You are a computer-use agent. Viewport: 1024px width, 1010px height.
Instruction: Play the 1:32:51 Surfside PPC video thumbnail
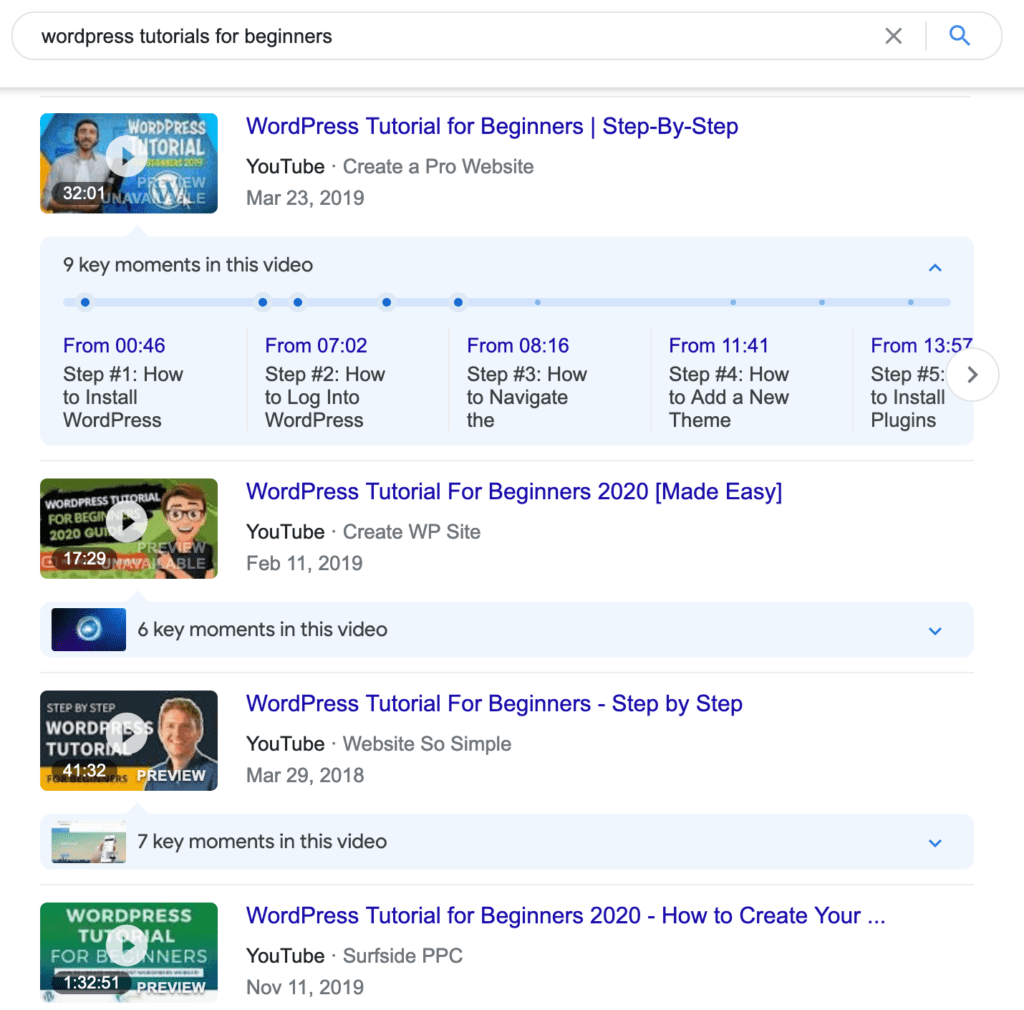[x=129, y=952]
